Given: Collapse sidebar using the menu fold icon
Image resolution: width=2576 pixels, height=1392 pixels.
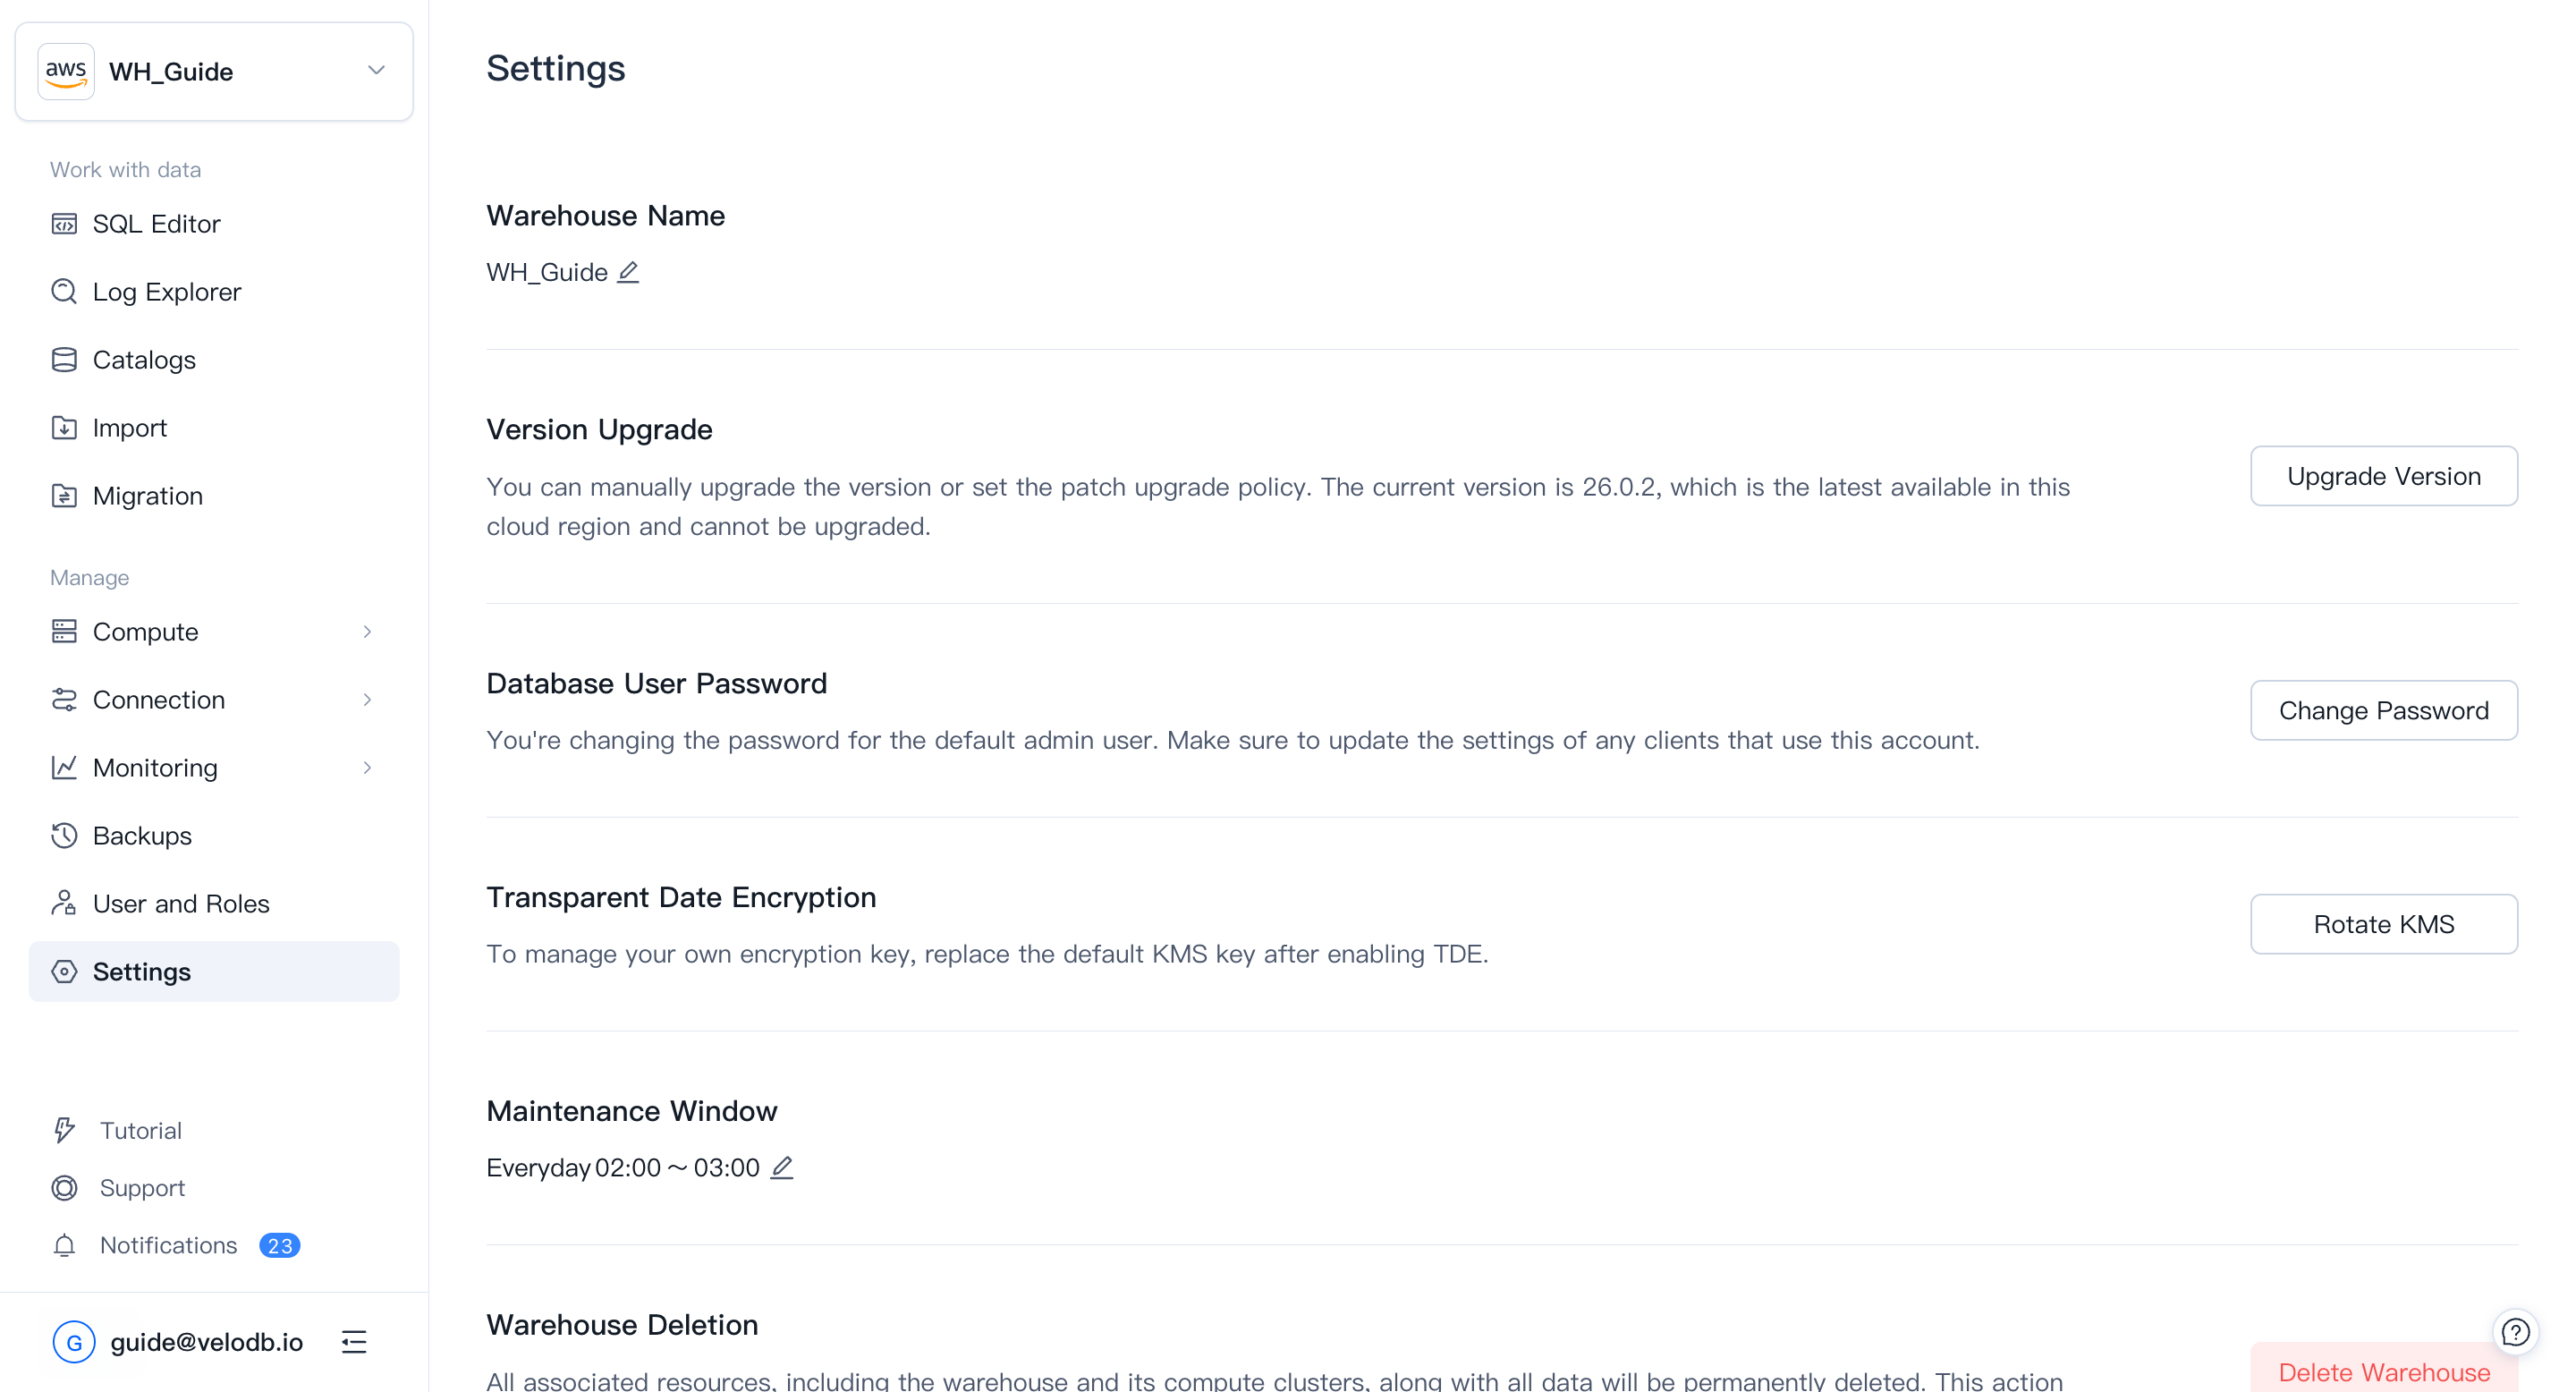Looking at the screenshot, I should pos(354,1342).
